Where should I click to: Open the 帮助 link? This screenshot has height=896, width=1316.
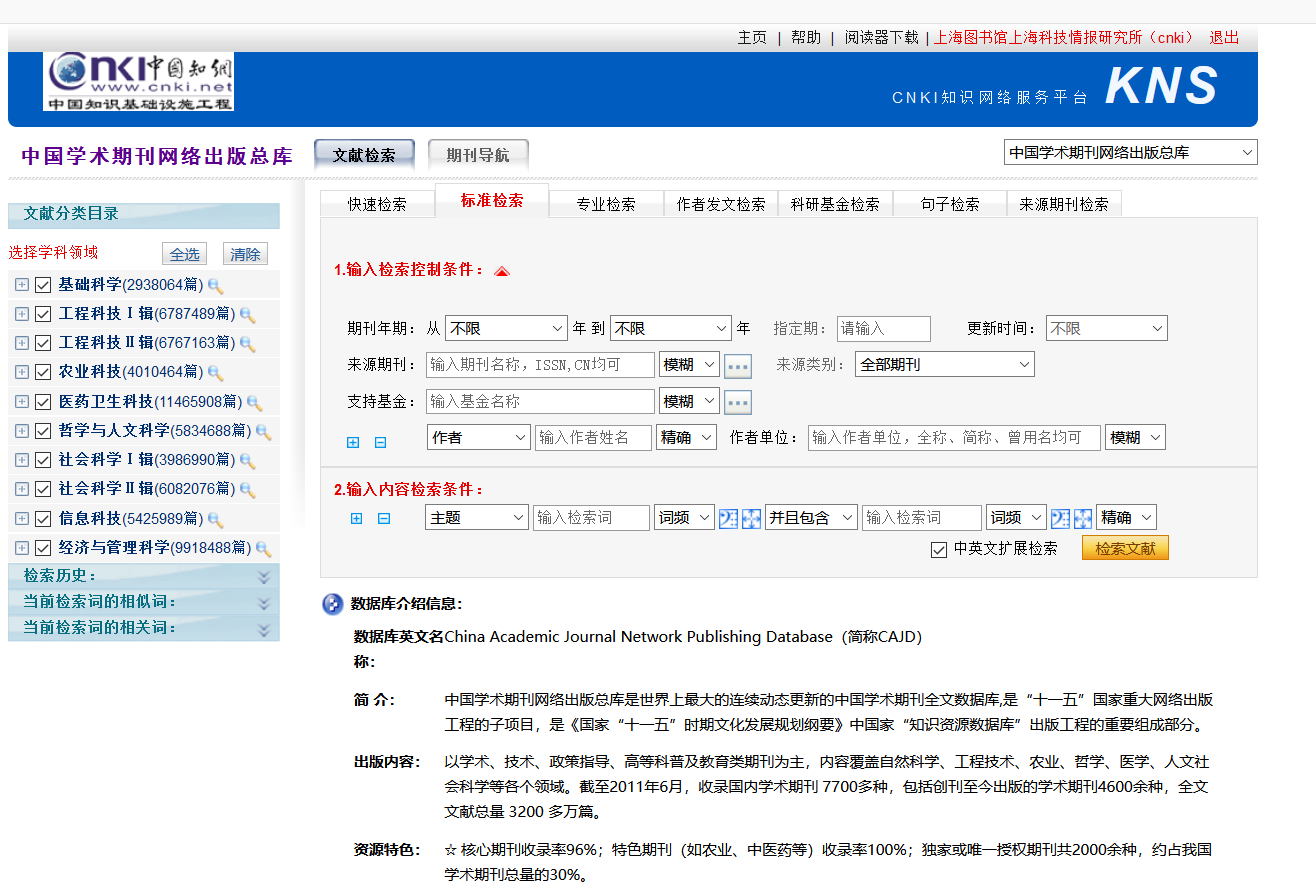click(x=806, y=38)
